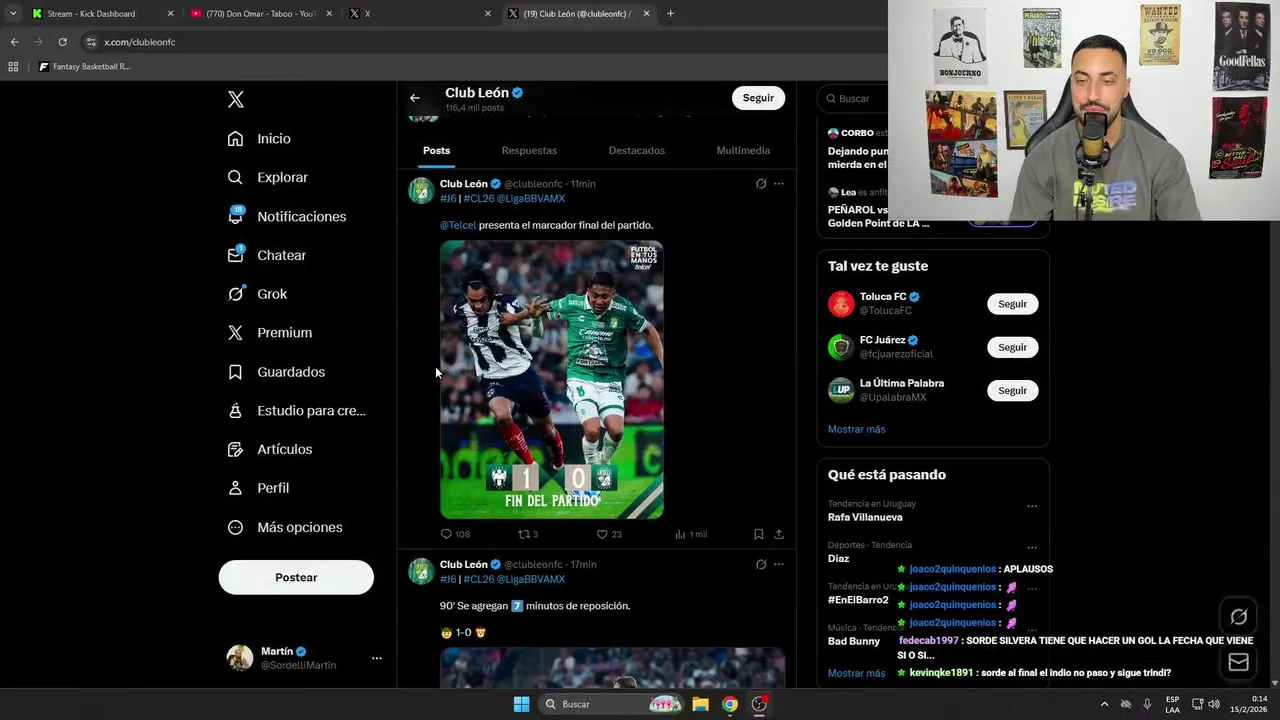Click the X search Buscar field

[x=855, y=98]
